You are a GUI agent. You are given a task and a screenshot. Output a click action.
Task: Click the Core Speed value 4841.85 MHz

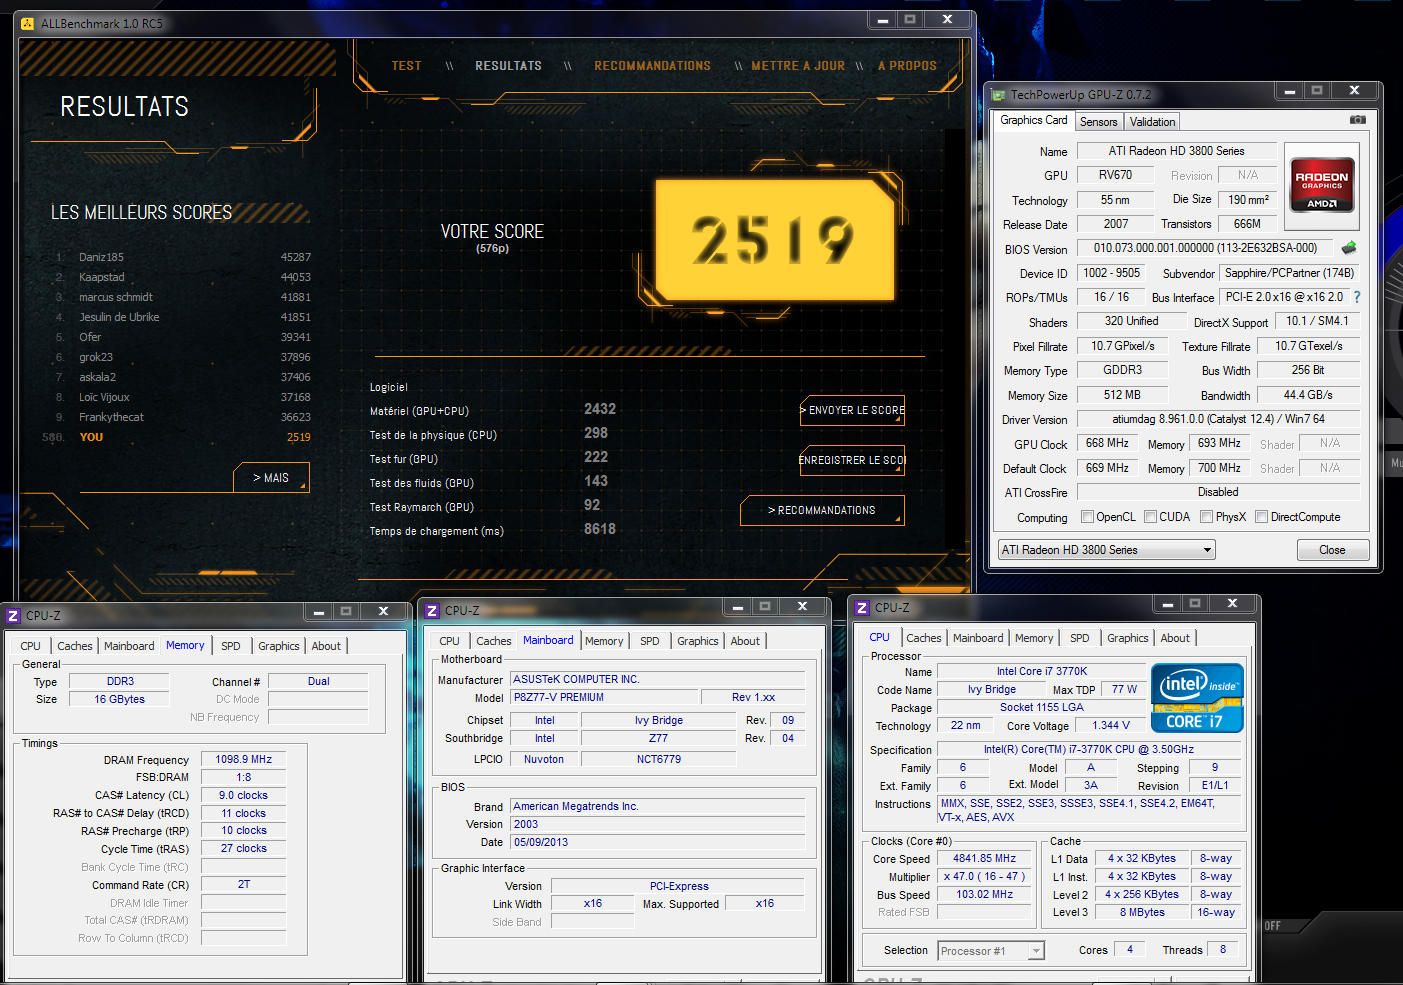[x=985, y=858]
